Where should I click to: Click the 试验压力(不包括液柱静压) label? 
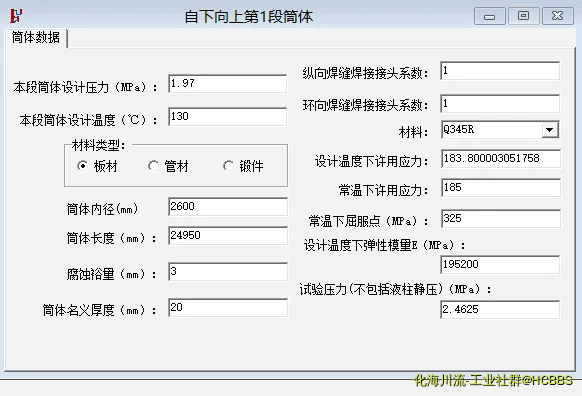click(x=396, y=289)
